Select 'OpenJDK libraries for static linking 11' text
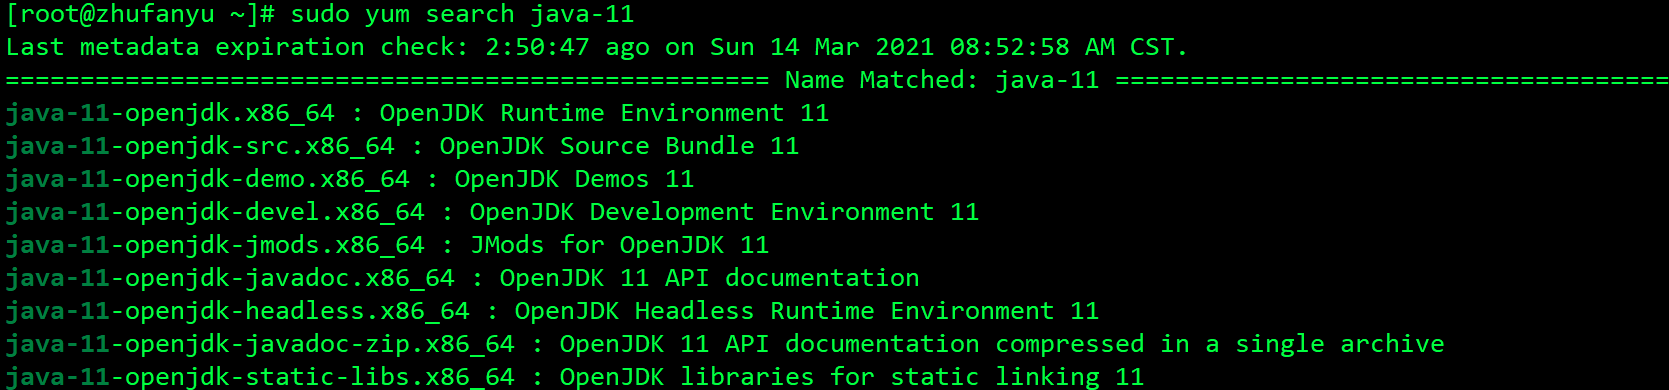Screen dimensions: 1669x390 (x=851, y=378)
